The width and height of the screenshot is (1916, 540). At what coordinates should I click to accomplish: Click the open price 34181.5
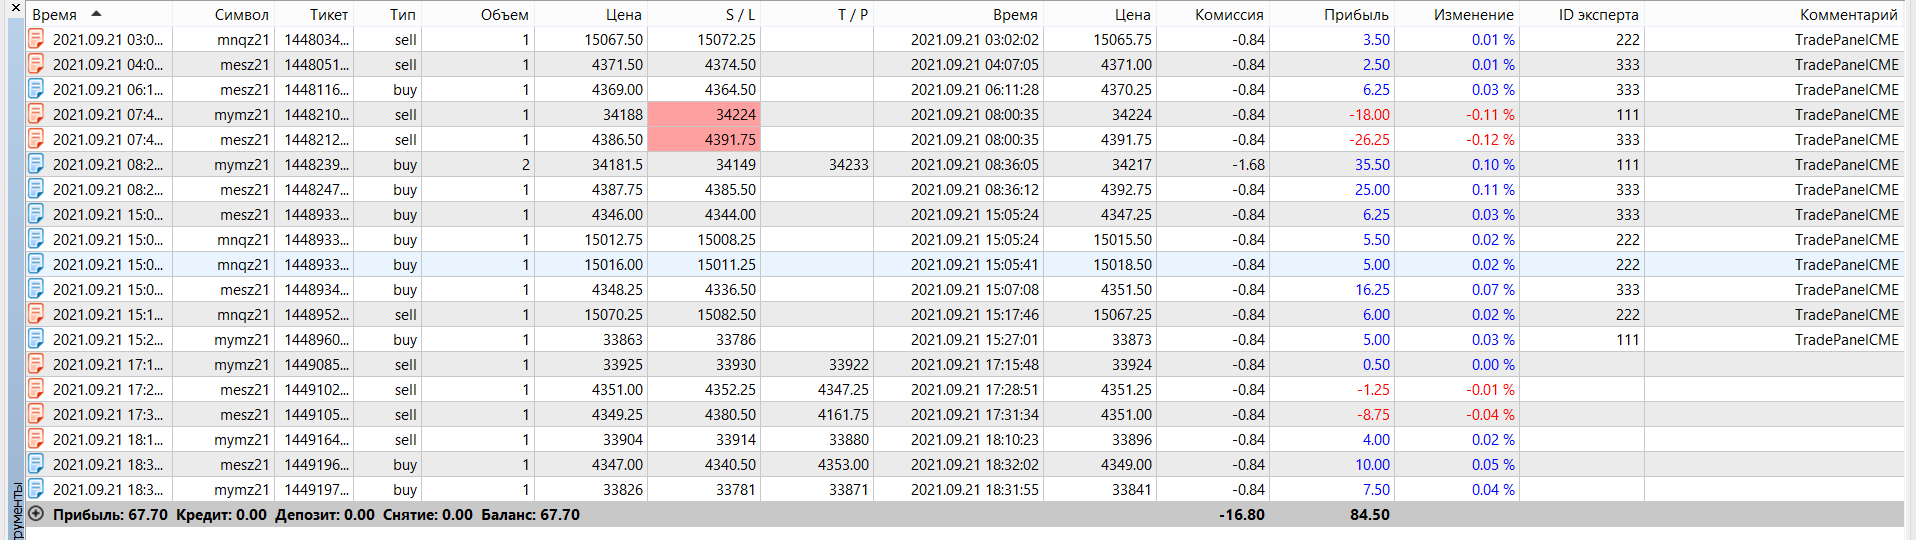point(617,165)
